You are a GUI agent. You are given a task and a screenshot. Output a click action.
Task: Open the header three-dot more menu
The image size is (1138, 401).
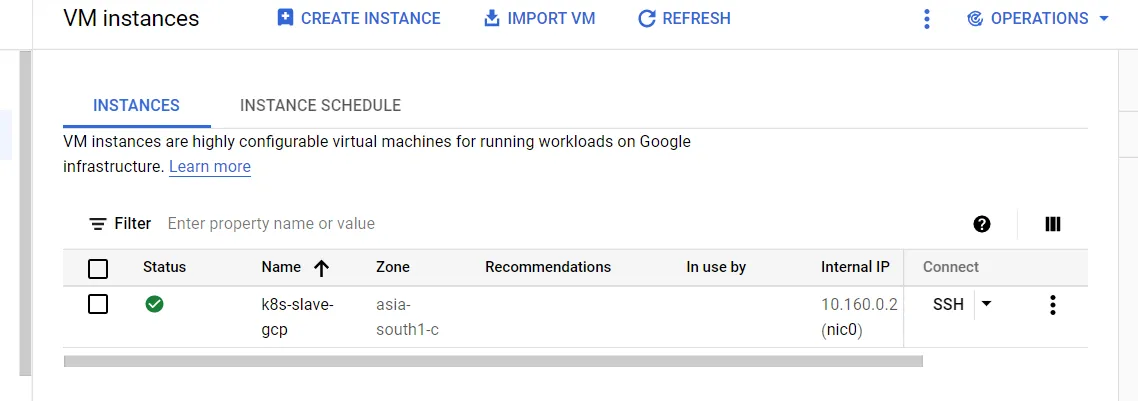(927, 18)
